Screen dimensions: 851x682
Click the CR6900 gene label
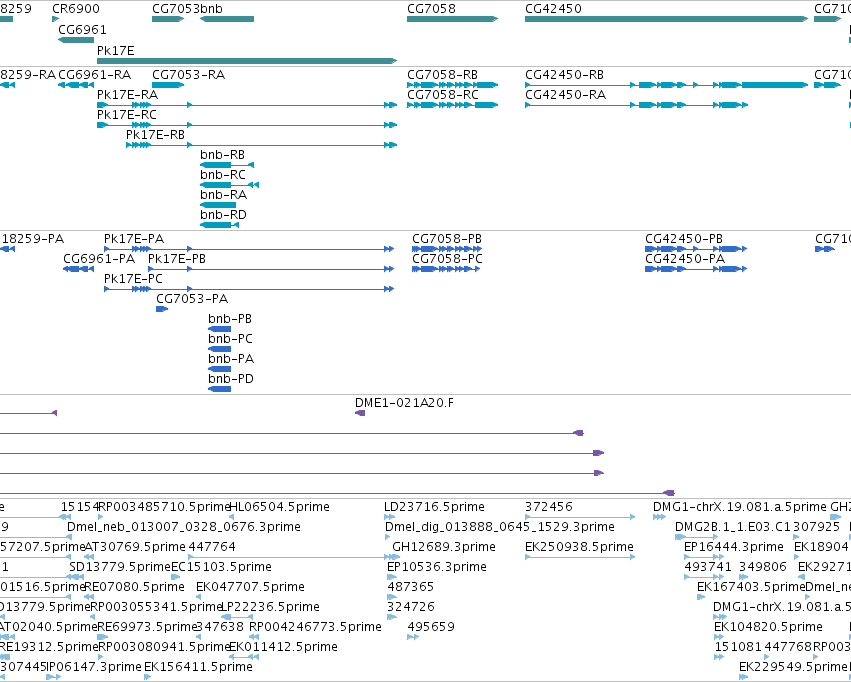[x=76, y=9]
